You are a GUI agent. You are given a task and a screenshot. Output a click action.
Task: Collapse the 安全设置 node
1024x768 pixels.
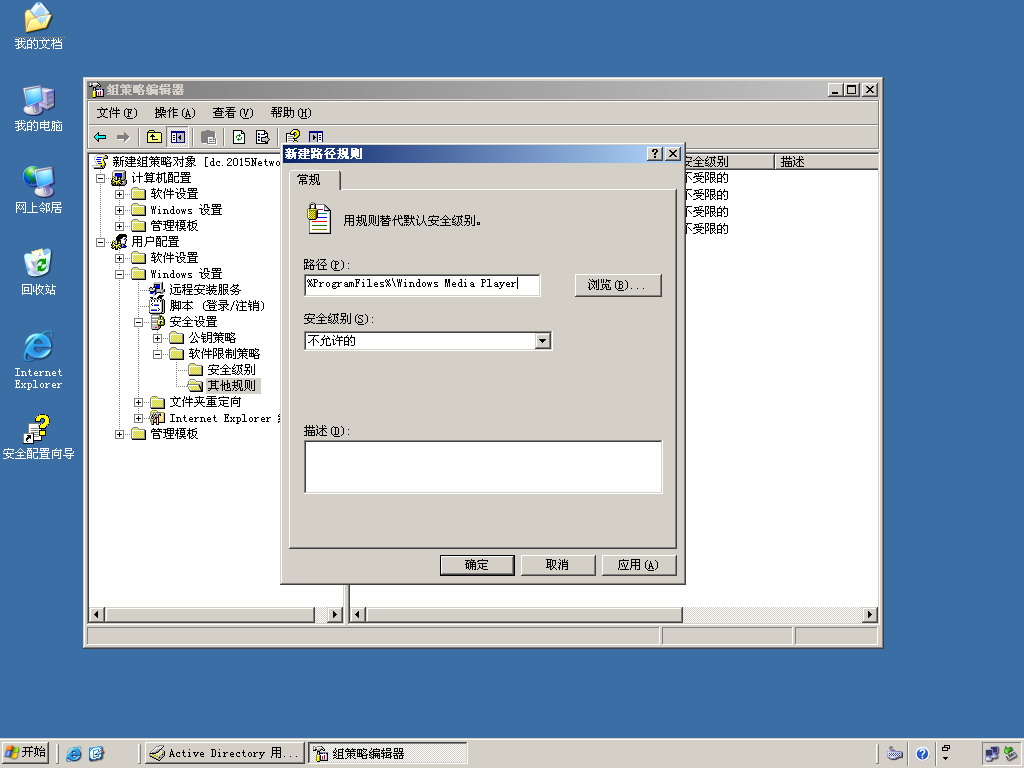click(138, 322)
